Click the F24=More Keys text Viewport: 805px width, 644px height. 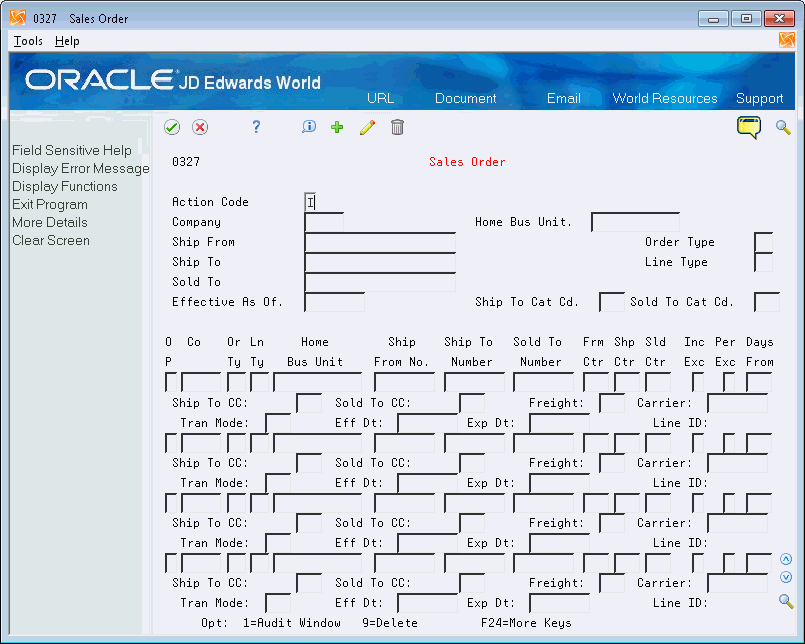pyautogui.click(x=526, y=623)
